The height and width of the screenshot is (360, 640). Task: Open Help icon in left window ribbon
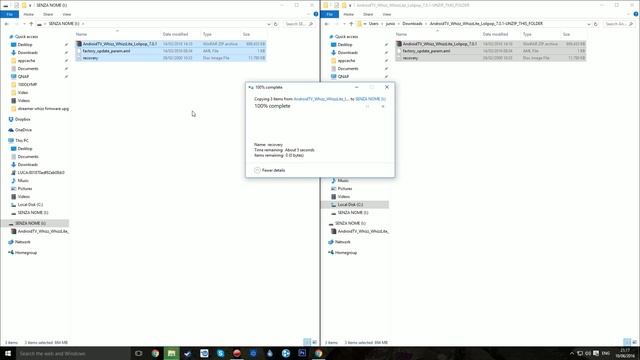pos(316,14)
